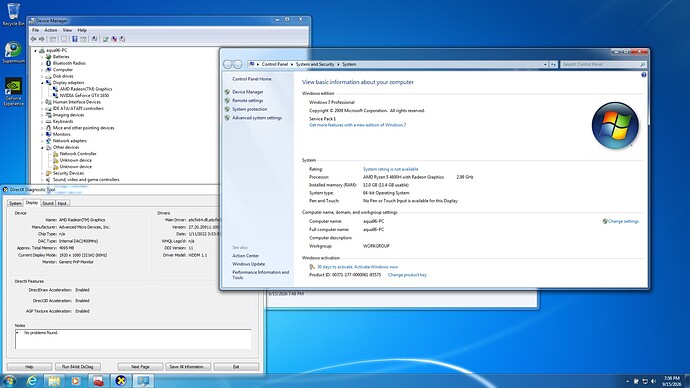The width and height of the screenshot is (690, 388).
Task: Switch to the Input tab in DxDiag
Action: [x=62, y=203]
